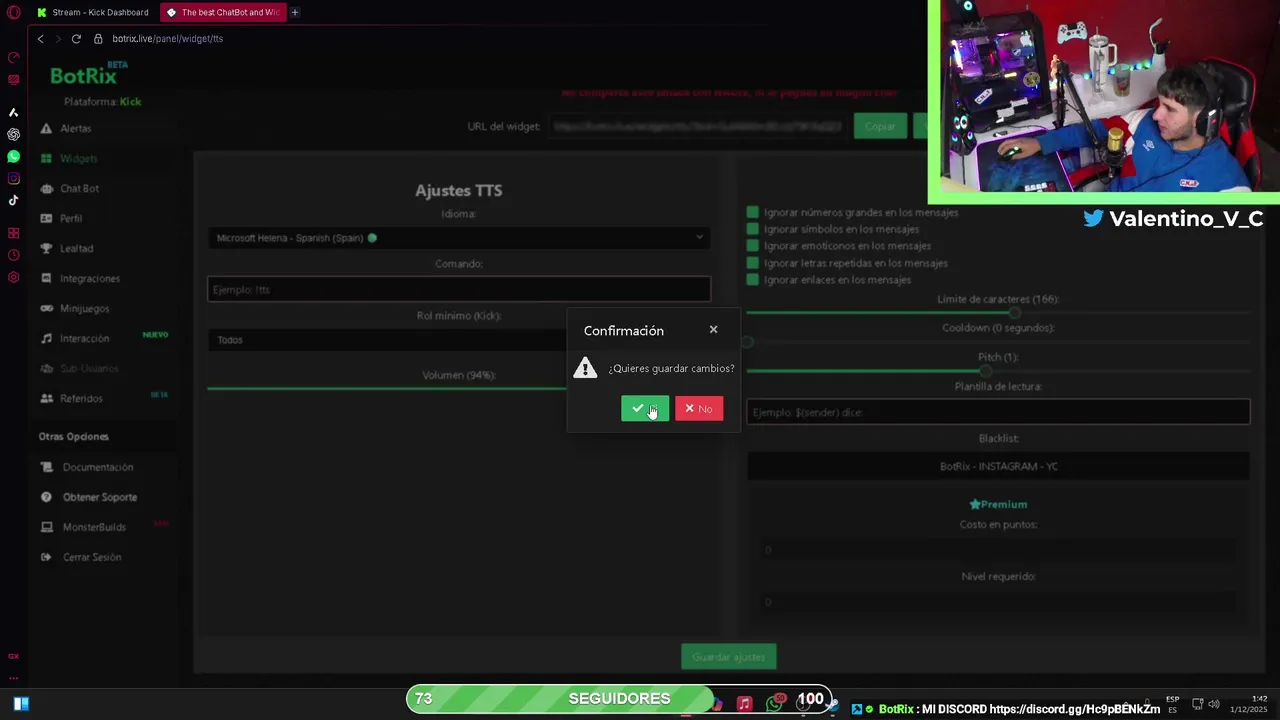Switch to Stream - Kick Dashboard tab
The height and width of the screenshot is (720, 1280).
(x=92, y=12)
